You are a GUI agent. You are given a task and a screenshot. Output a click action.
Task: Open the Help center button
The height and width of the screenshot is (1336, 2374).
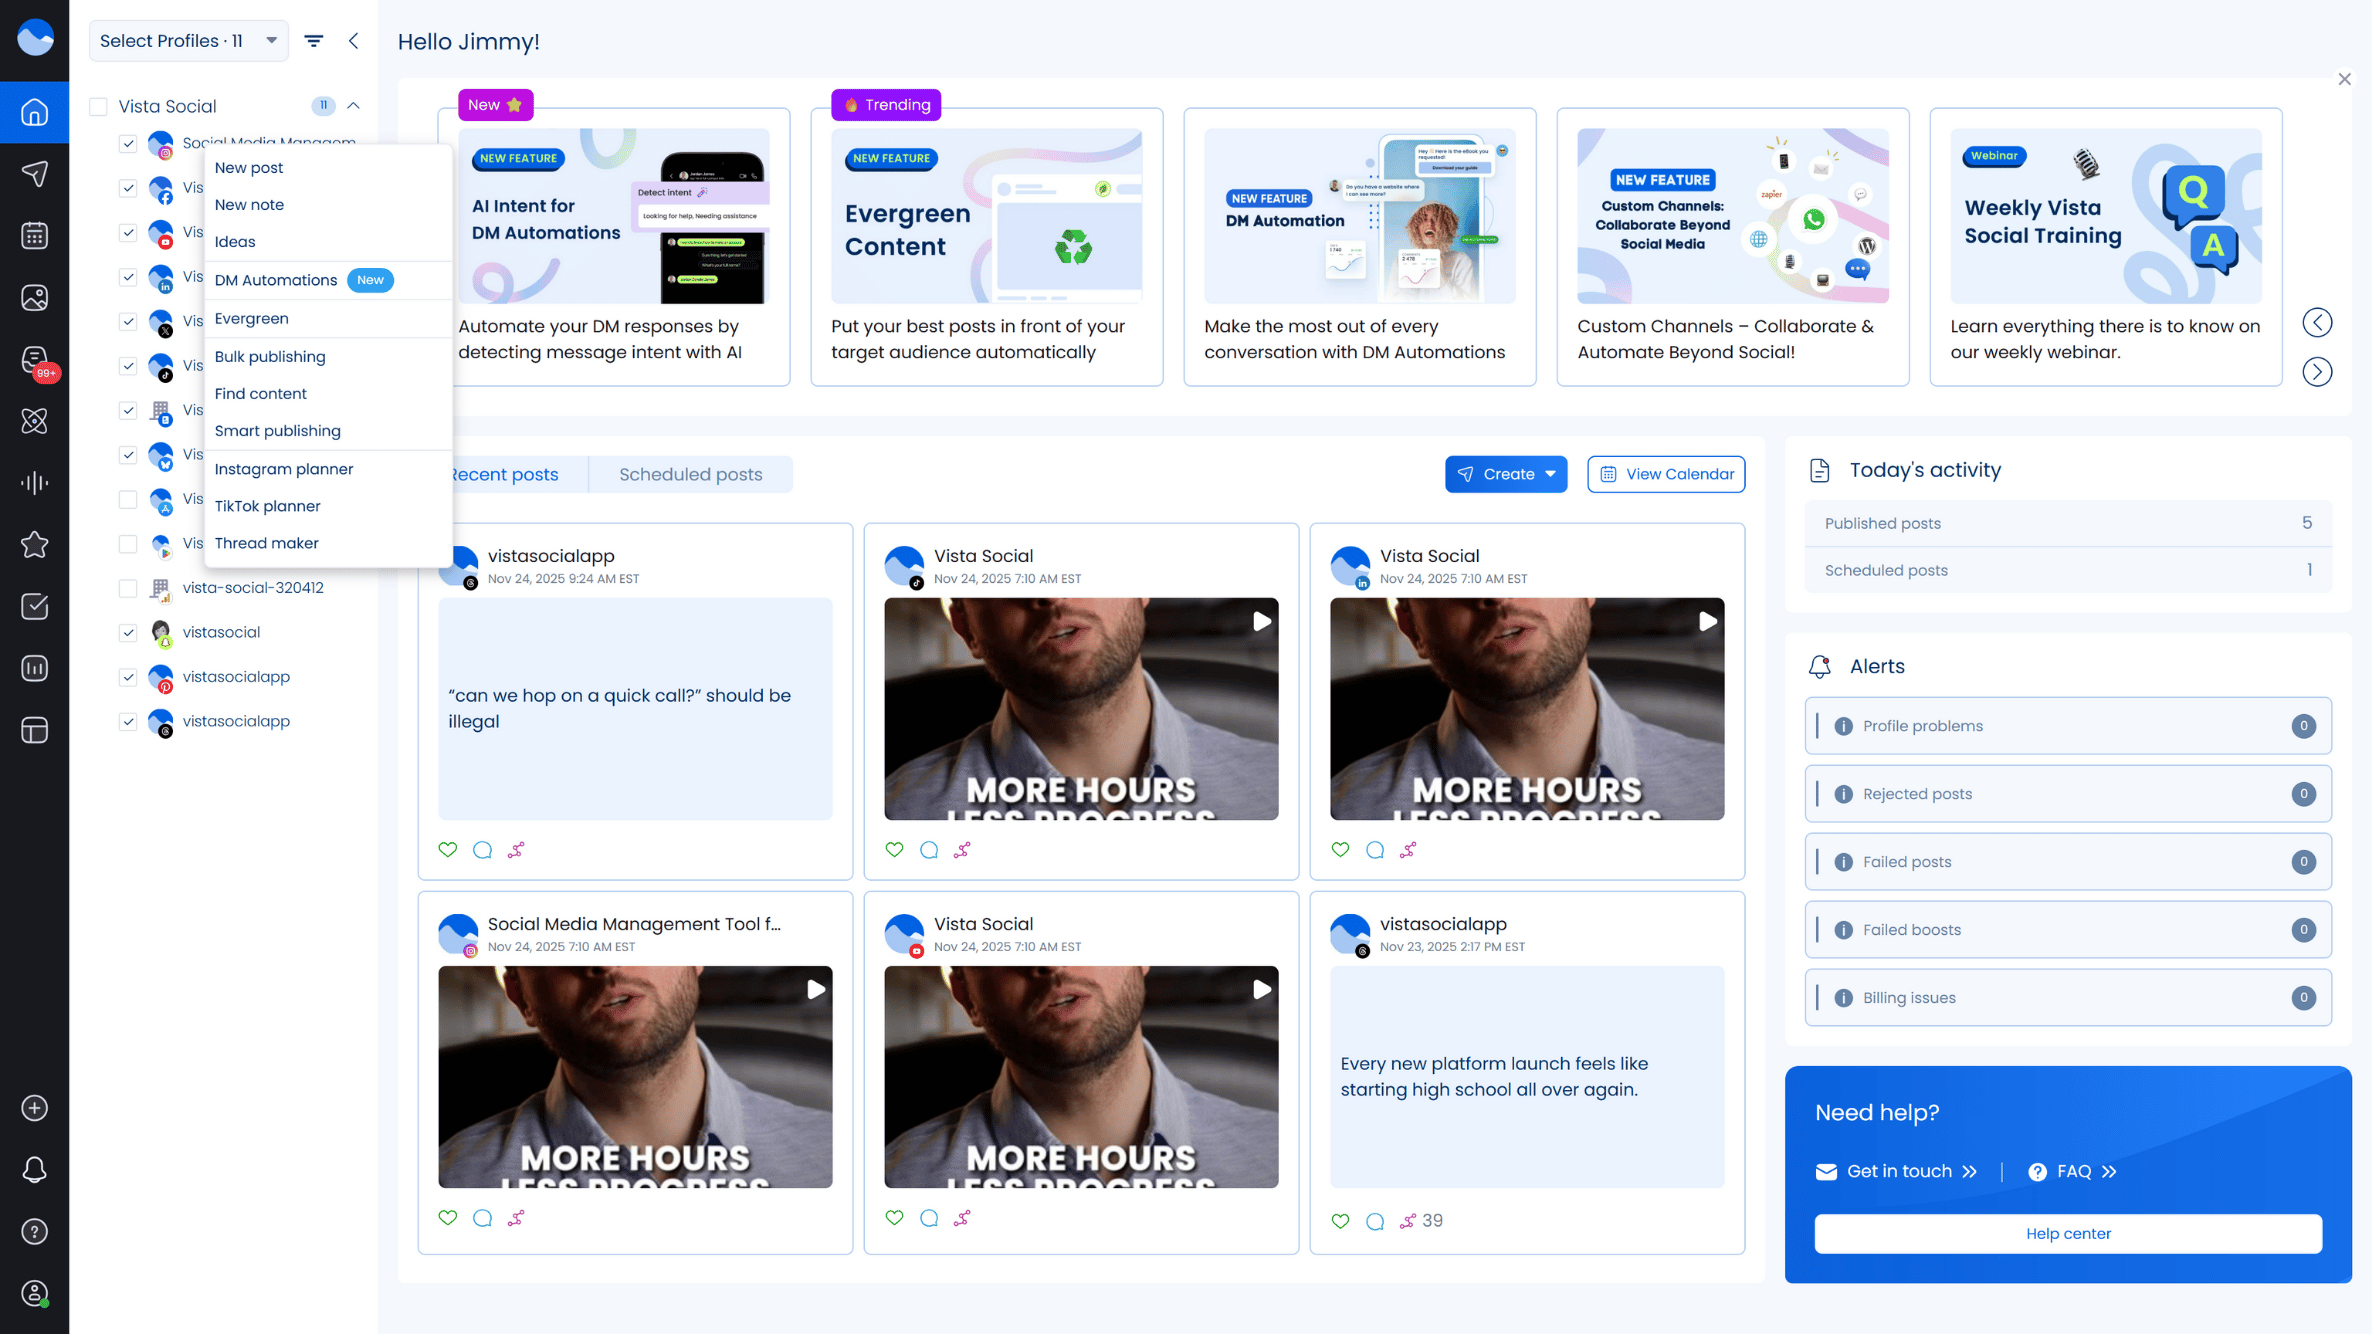pos(2068,1234)
